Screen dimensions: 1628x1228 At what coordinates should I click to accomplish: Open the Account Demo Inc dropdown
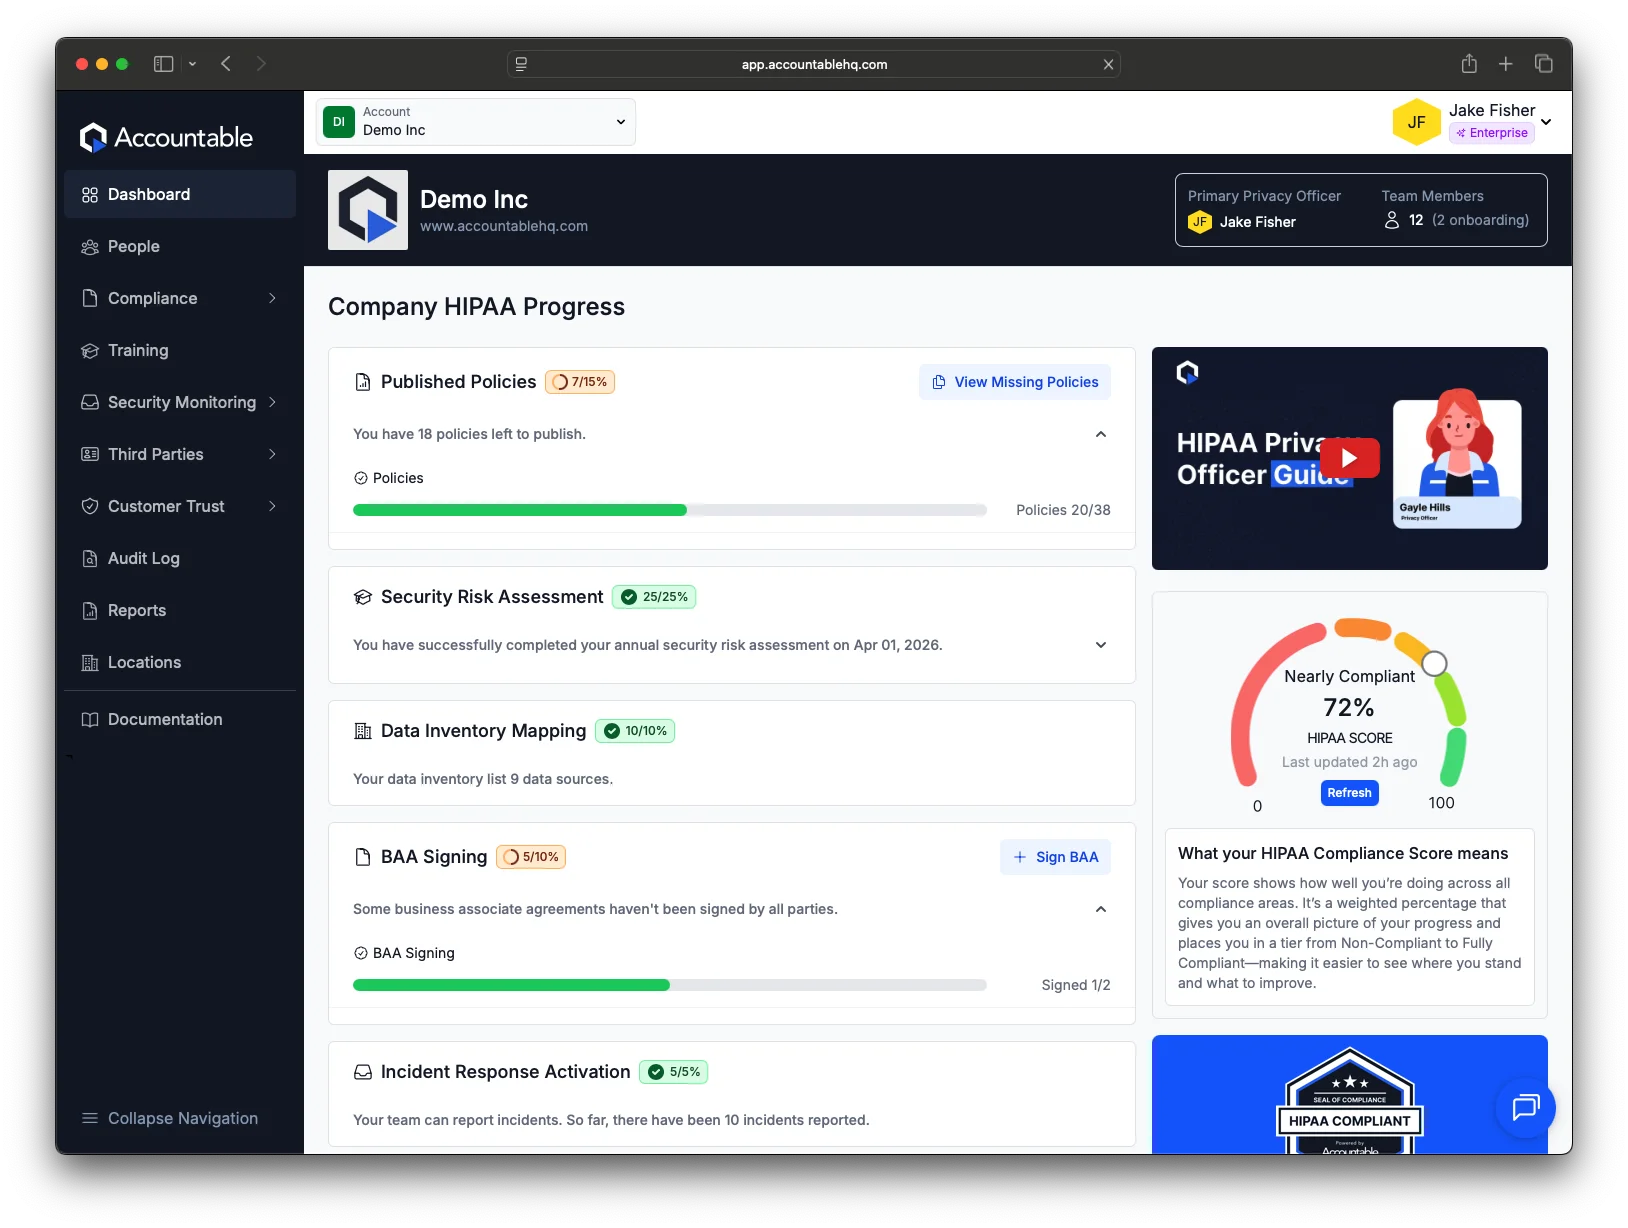(x=476, y=122)
